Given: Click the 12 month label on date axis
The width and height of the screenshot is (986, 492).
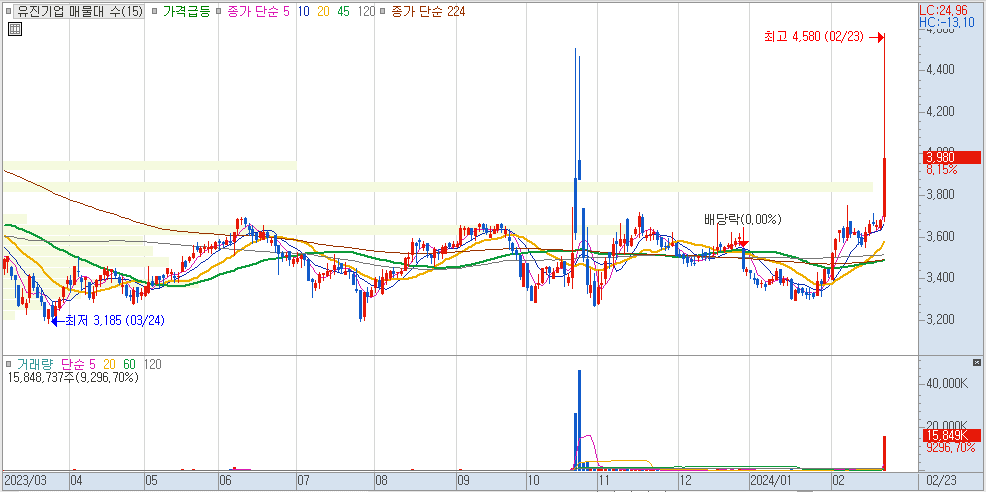Looking at the screenshot, I should tap(686, 480).
